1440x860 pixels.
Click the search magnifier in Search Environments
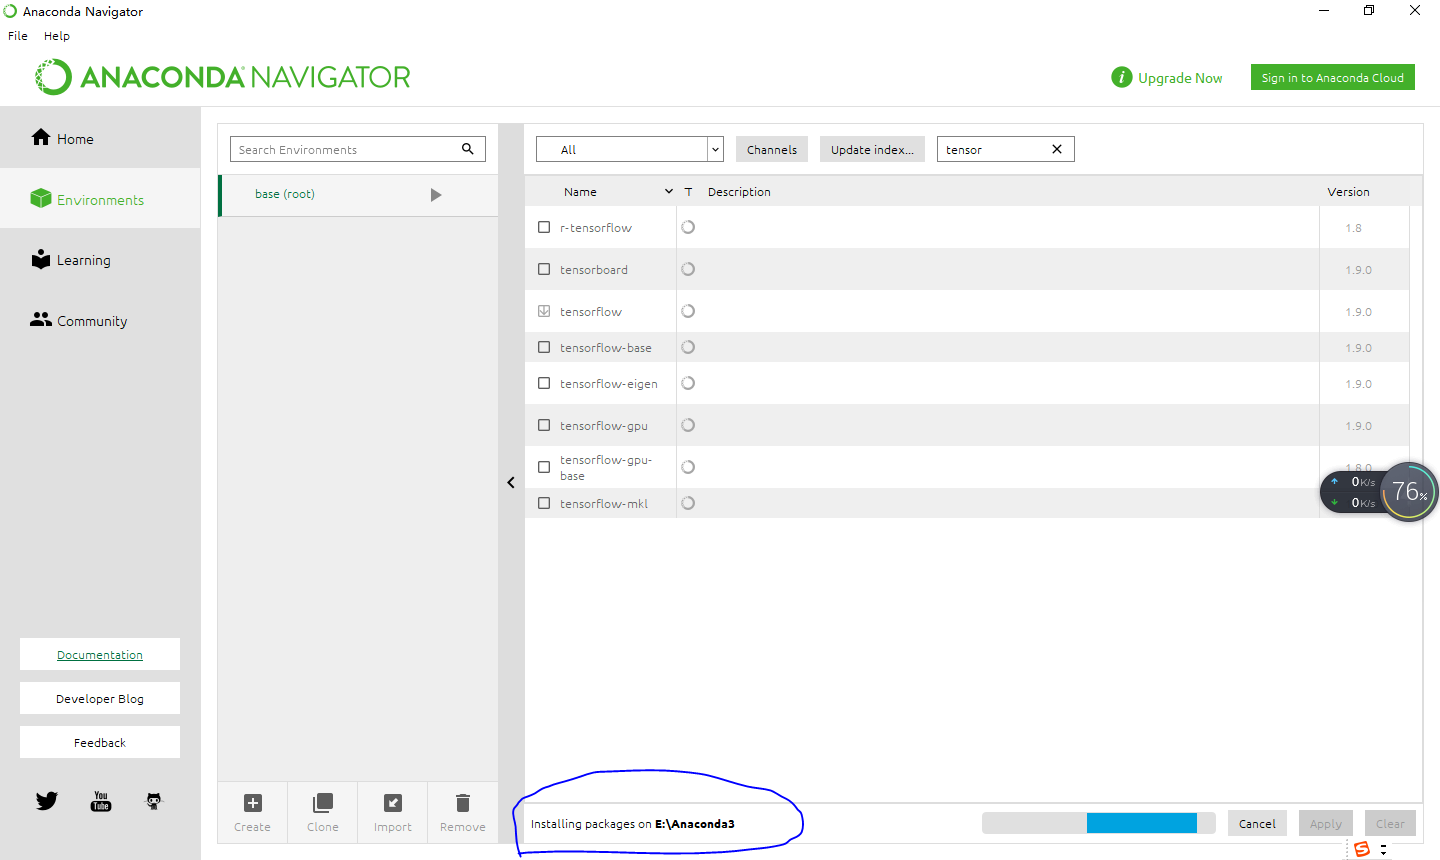(468, 149)
